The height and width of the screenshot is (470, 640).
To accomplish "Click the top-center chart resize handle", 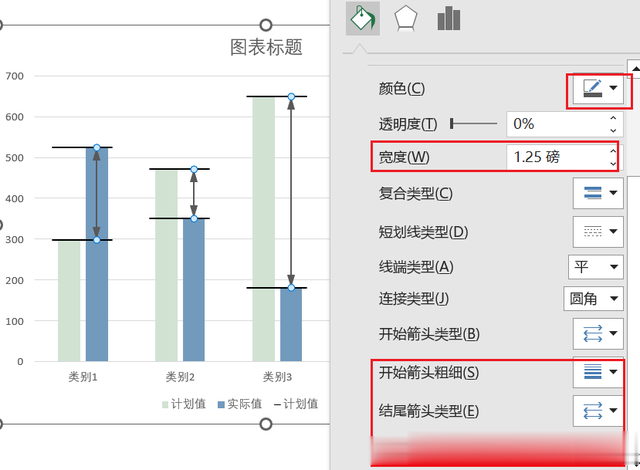I will 266,25.
